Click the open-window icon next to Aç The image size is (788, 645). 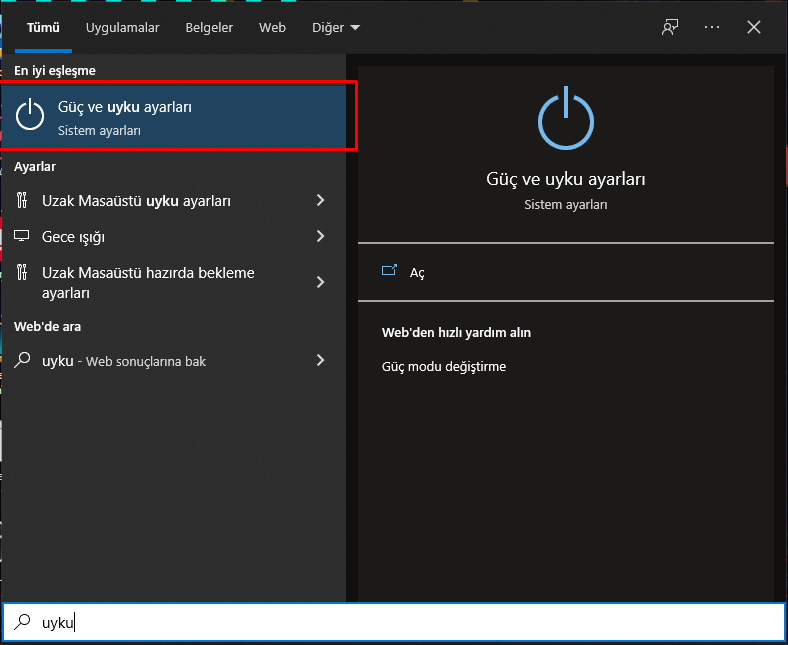coord(389,270)
